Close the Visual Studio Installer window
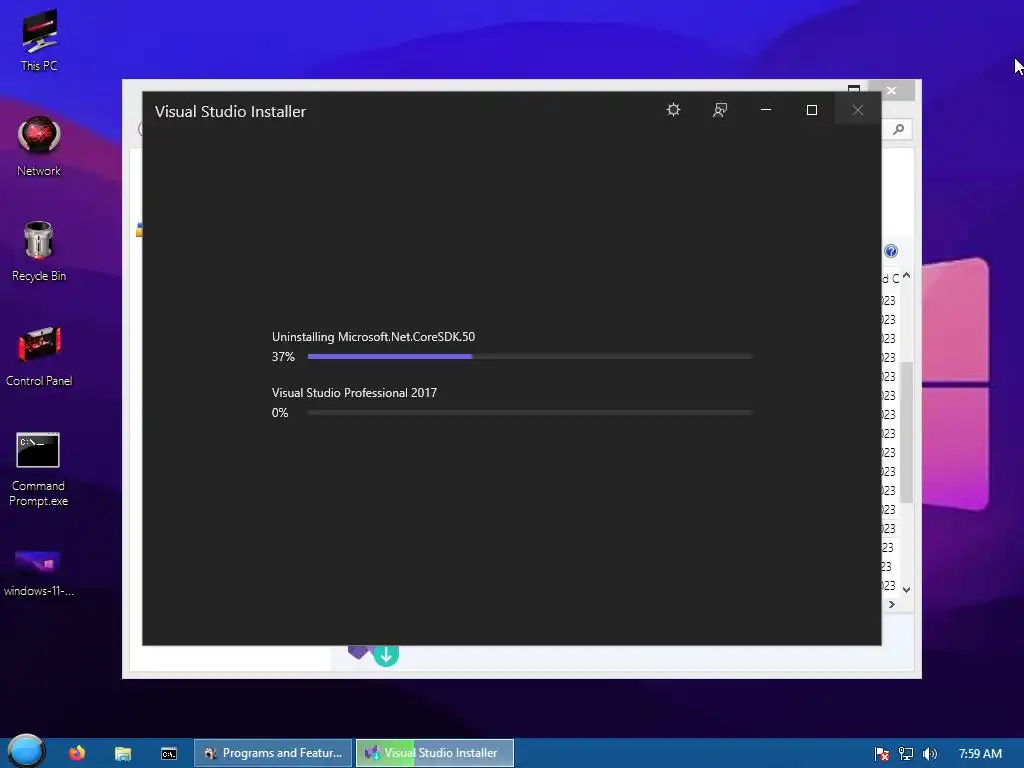 [858, 110]
